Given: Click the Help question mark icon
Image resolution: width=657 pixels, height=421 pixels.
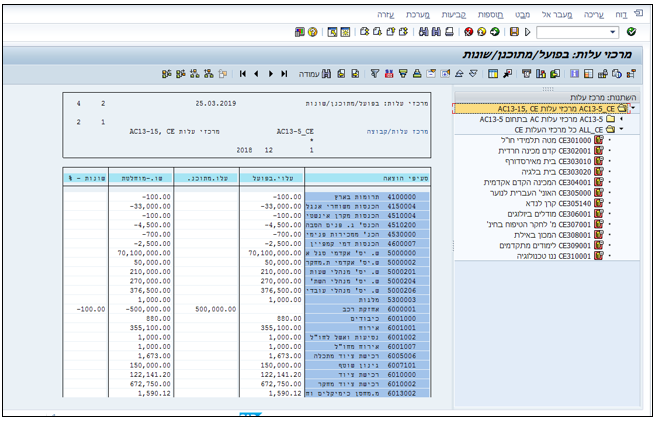Looking at the screenshot, I should (313, 32).
